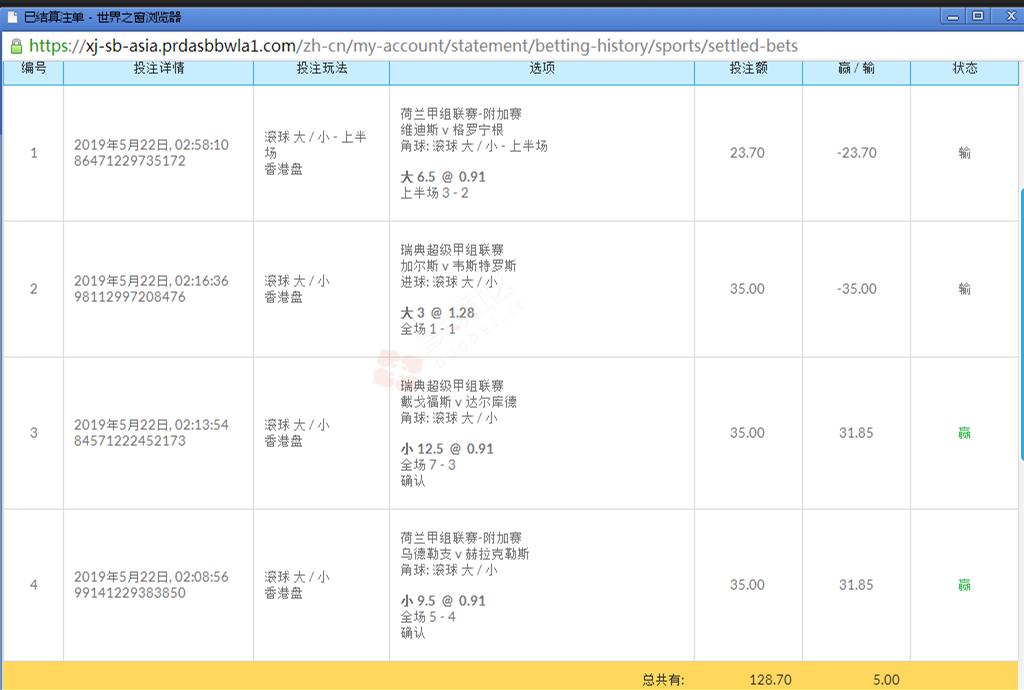Click the page document icon in title bar
1024x690 pixels.
(x=12, y=17)
